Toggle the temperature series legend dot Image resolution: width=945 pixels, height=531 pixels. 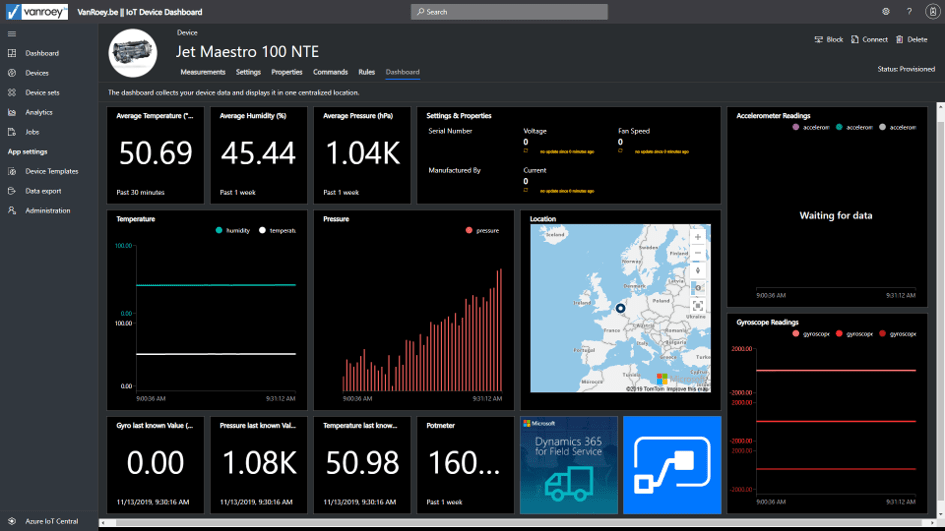(x=262, y=230)
